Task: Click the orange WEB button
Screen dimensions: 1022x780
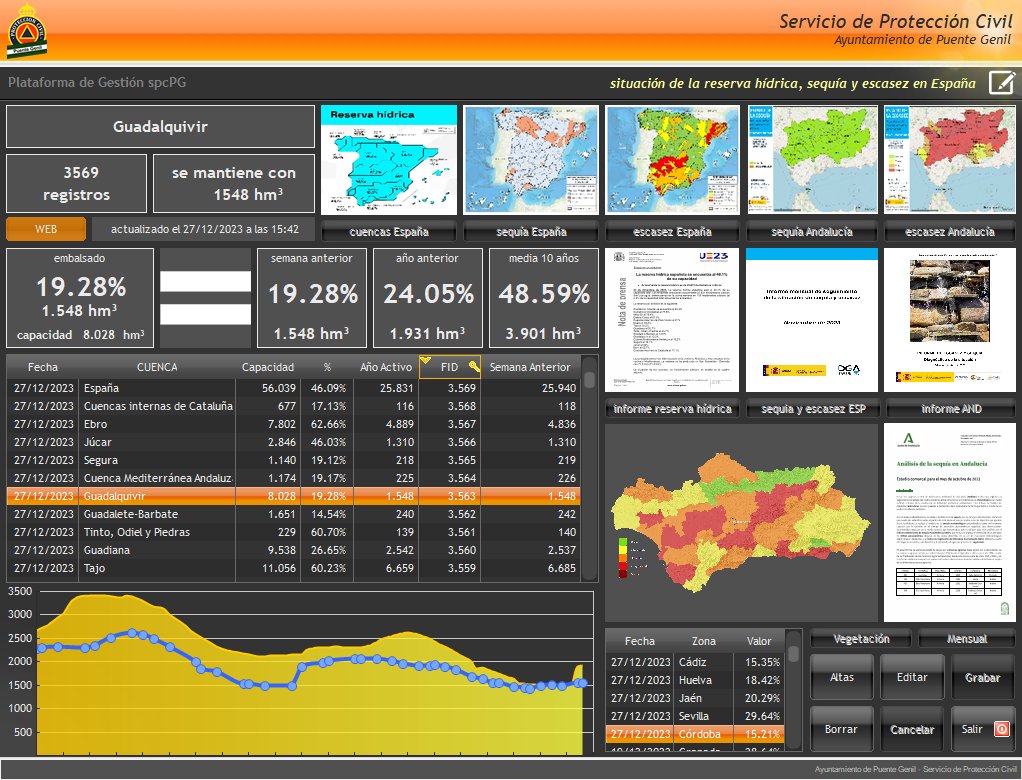Action: [x=46, y=229]
